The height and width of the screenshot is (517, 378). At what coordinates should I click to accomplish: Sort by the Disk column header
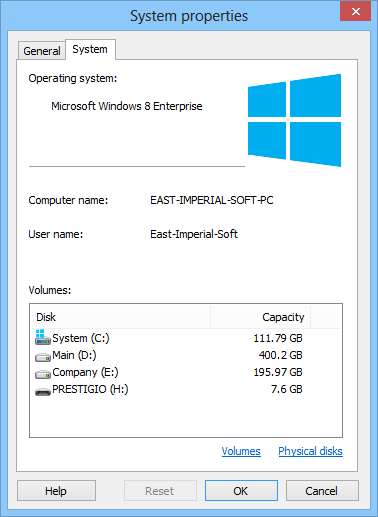point(120,317)
